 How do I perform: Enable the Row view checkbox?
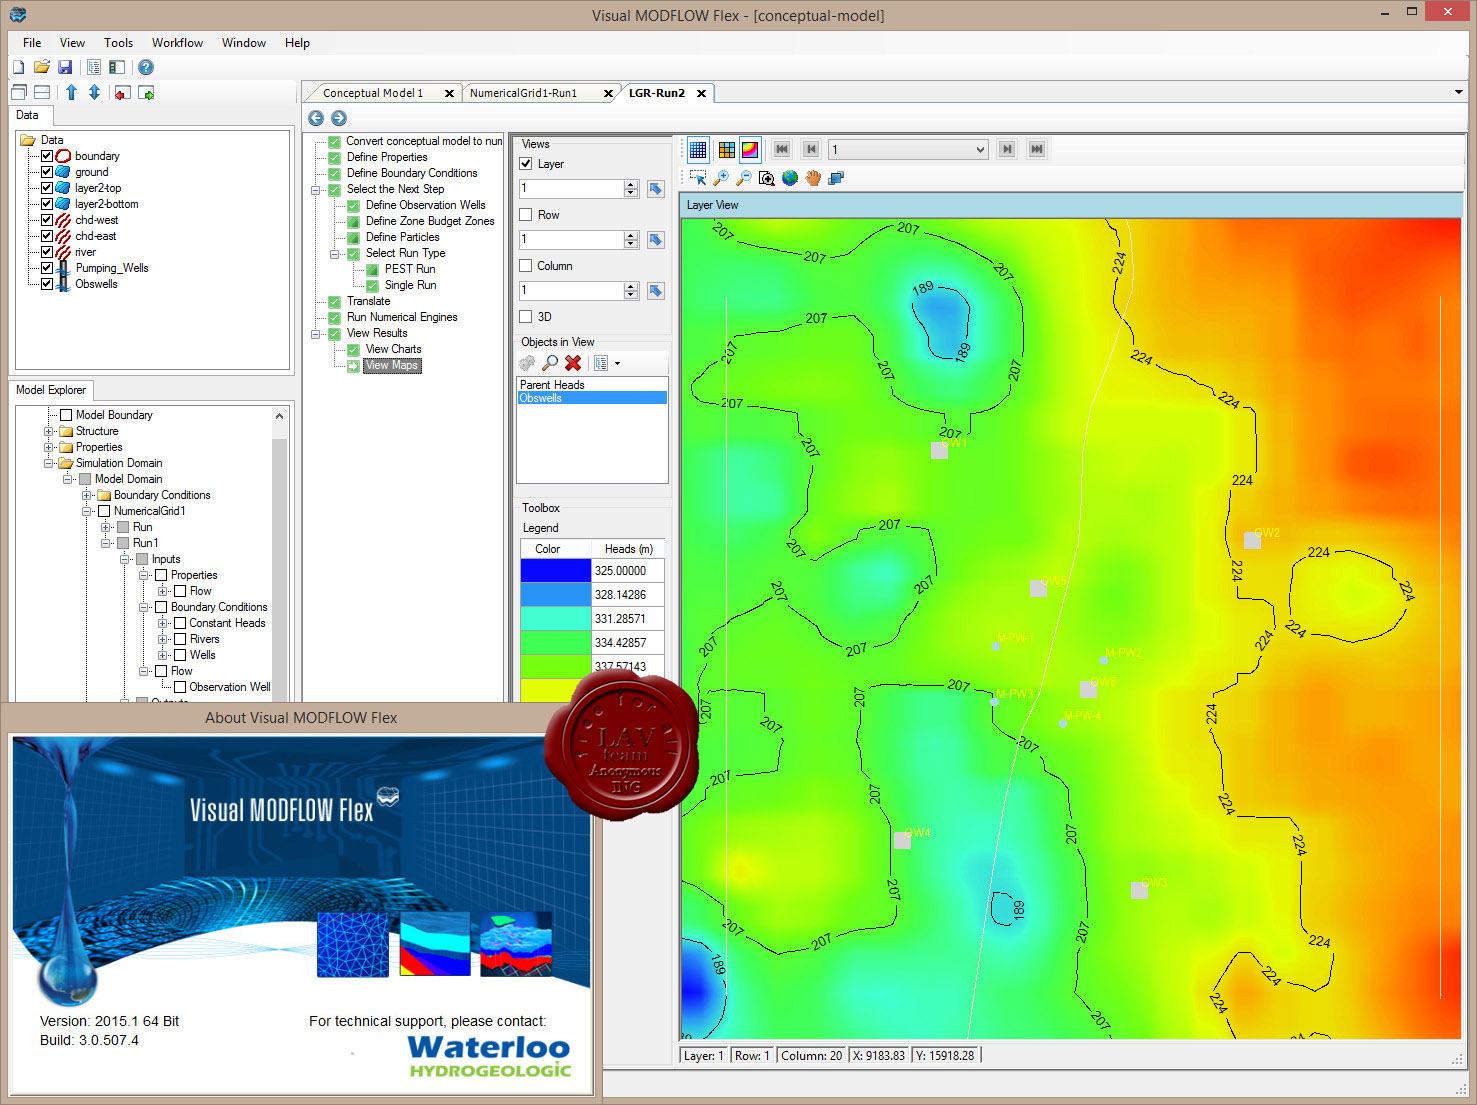(526, 215)
